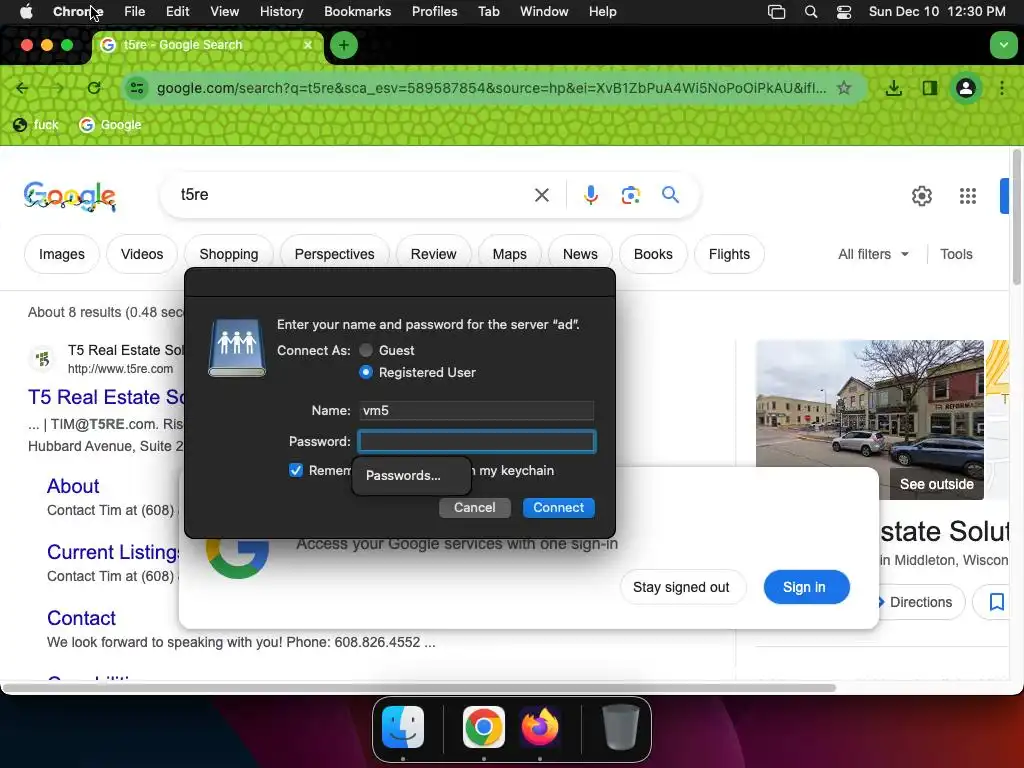Screen dimensions: 1024x768
Task: Toggle Remember password in keychain checkbox
Action: click(296, 470)
